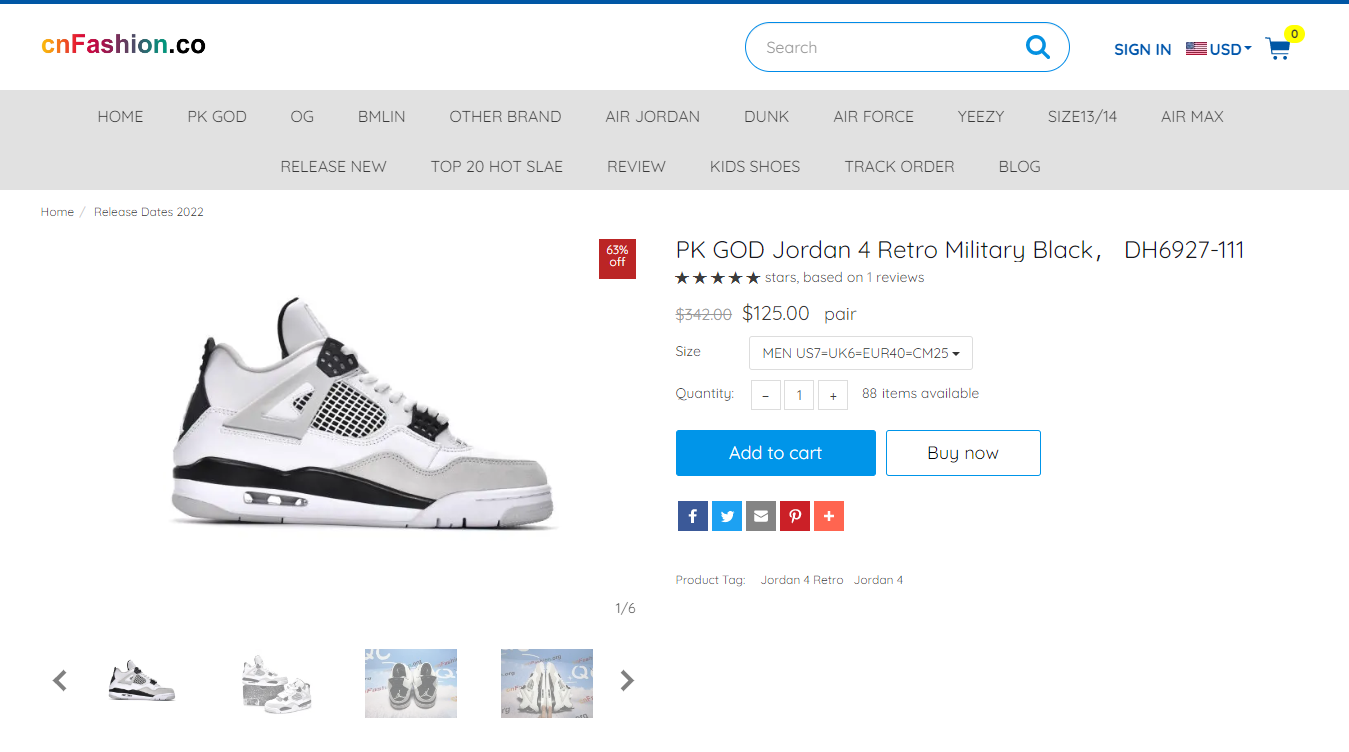This screenshot has height=752, width=1349.
Task: Share product on Facebook
Action: [692, 516]
